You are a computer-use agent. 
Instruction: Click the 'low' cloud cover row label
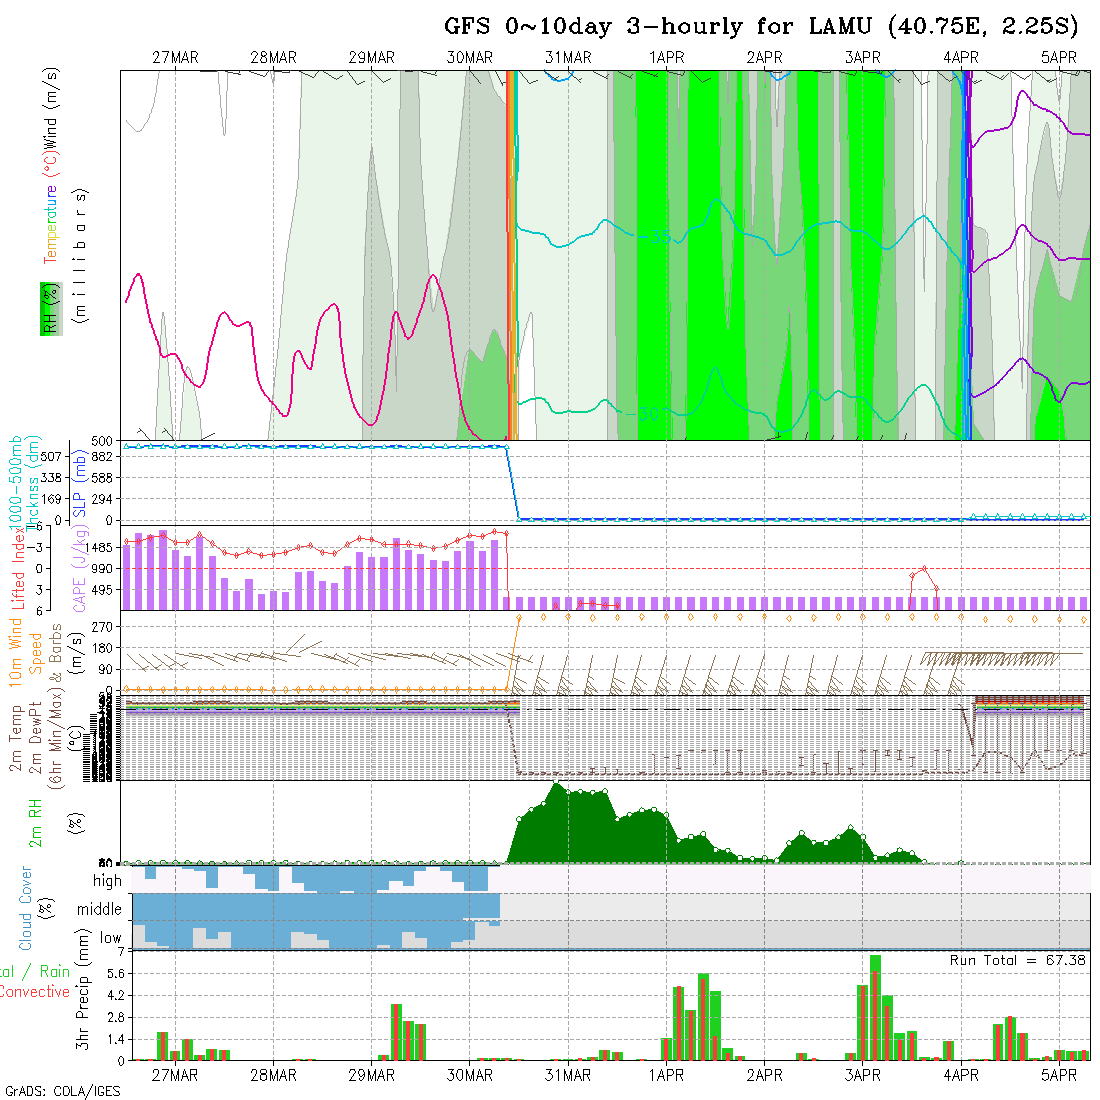pos(110,939)
